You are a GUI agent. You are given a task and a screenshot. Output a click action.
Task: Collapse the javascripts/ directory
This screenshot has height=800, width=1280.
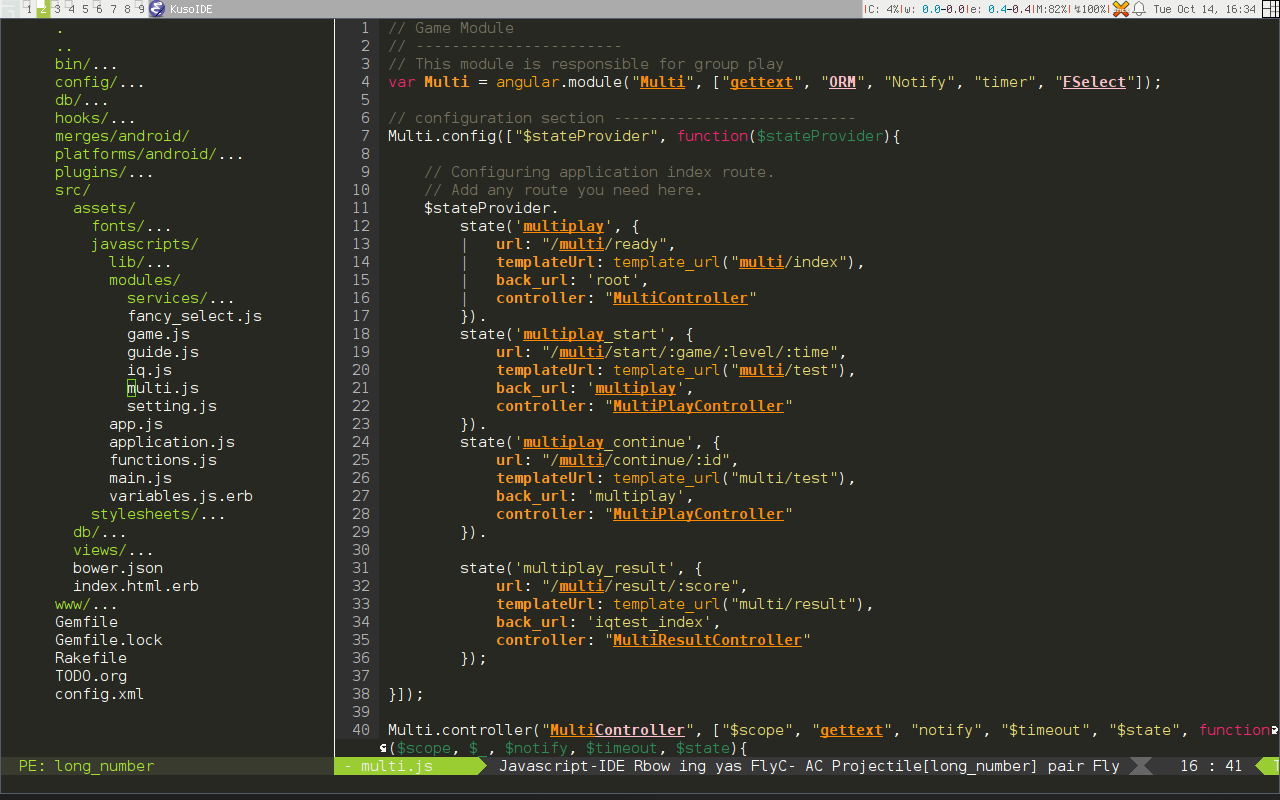pyautogui.click(x=145, y=244)
